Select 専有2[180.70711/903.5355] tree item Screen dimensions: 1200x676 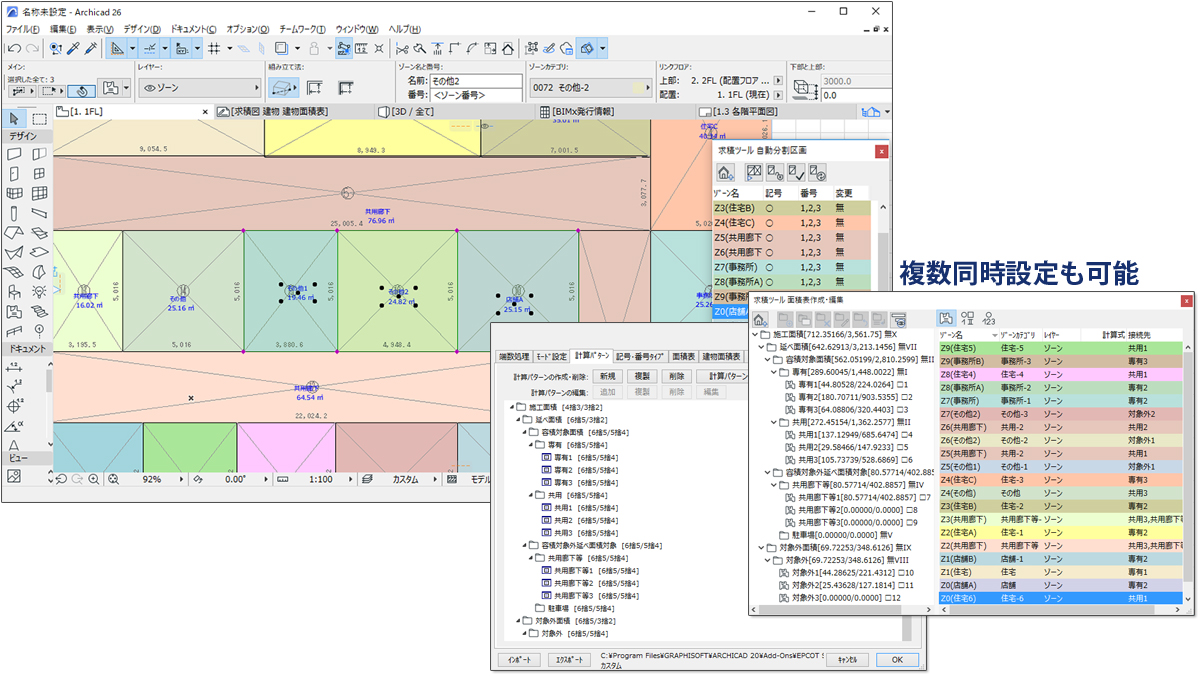click(x=849, y=397)
